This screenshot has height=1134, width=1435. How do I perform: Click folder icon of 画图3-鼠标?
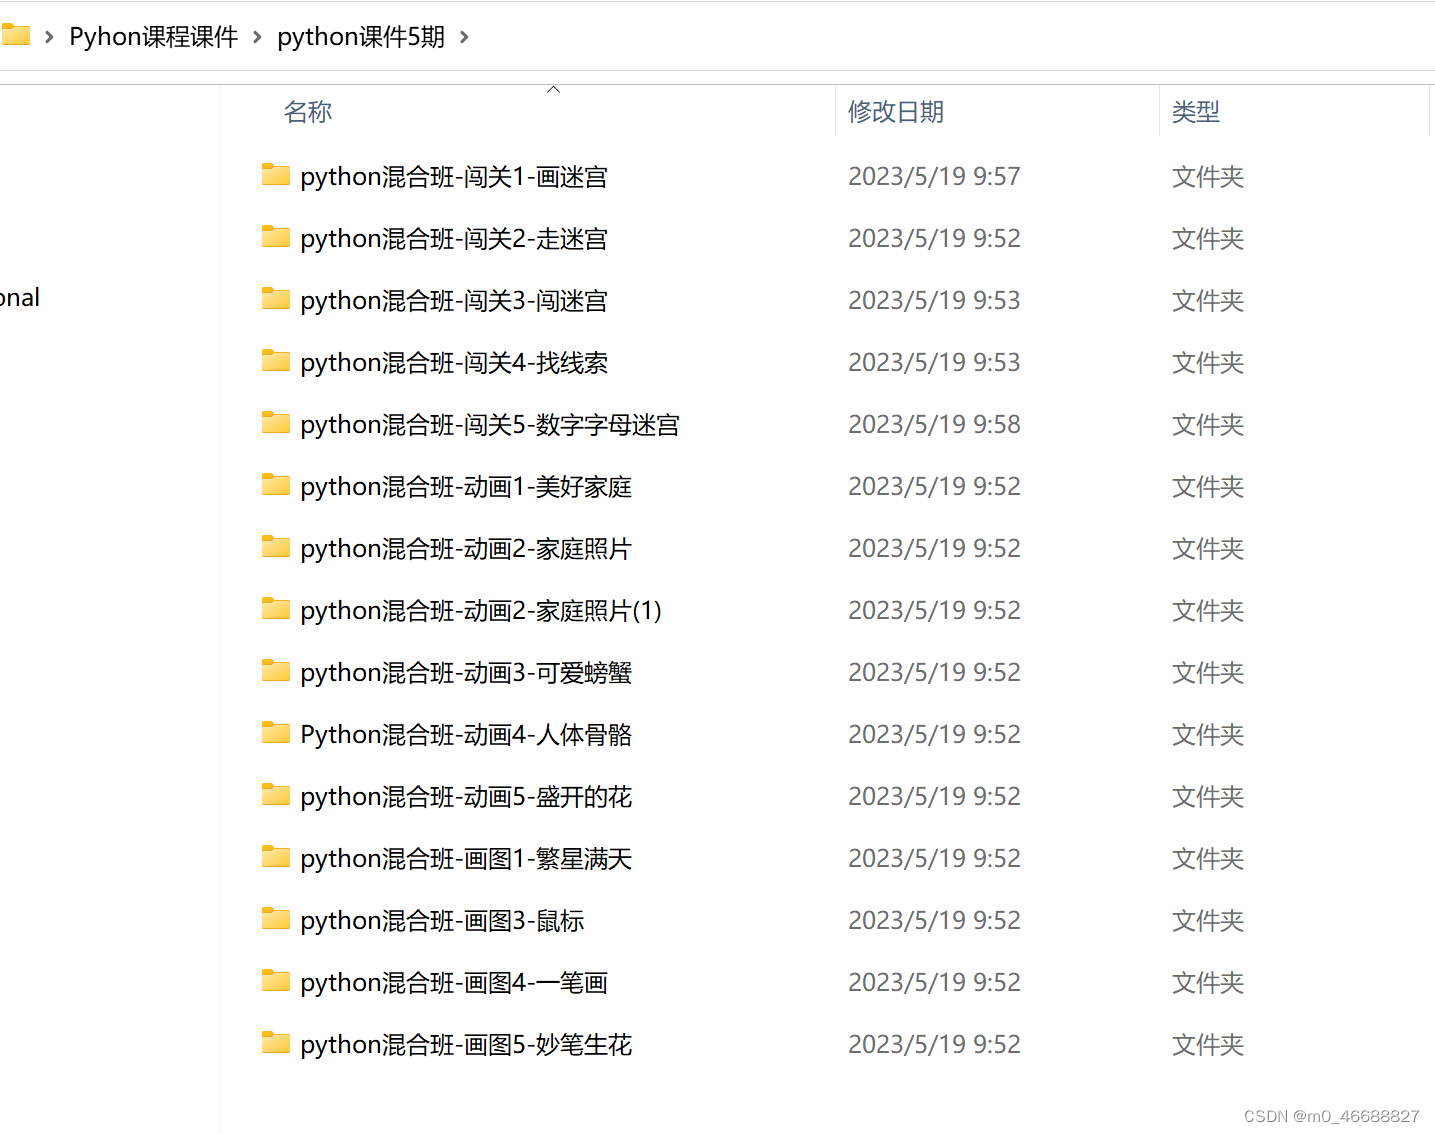276,920
